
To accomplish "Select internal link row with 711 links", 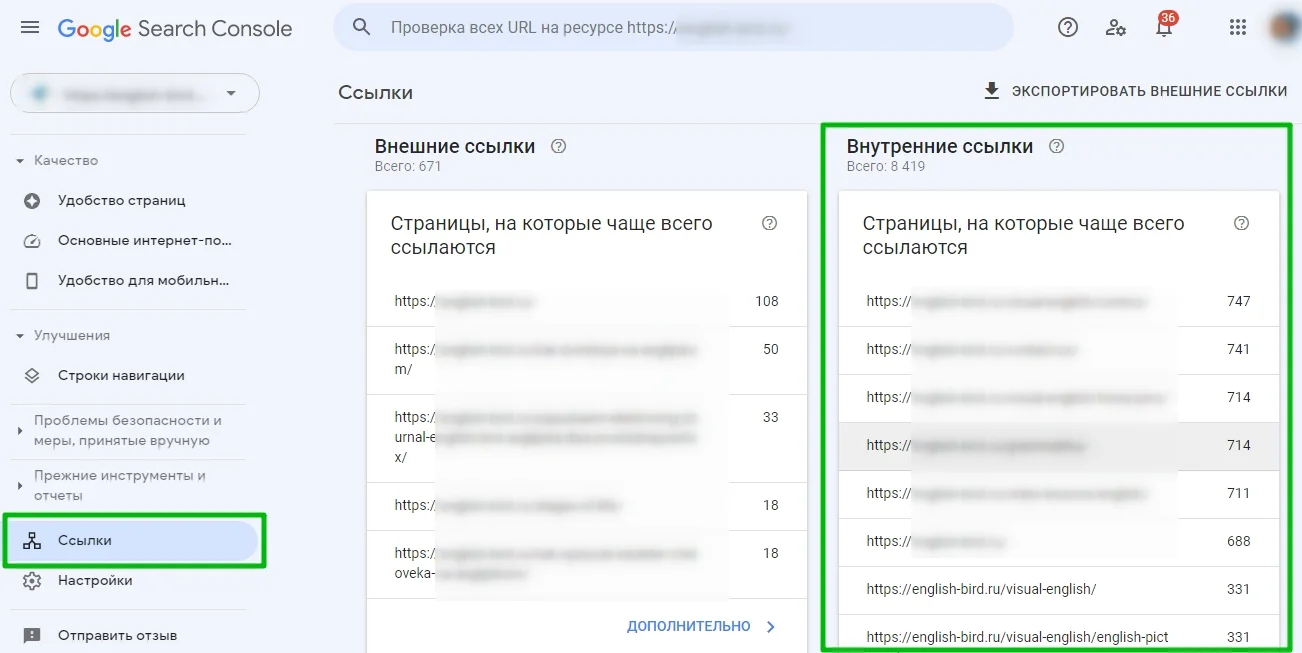I will click(x=1058, y=493).
